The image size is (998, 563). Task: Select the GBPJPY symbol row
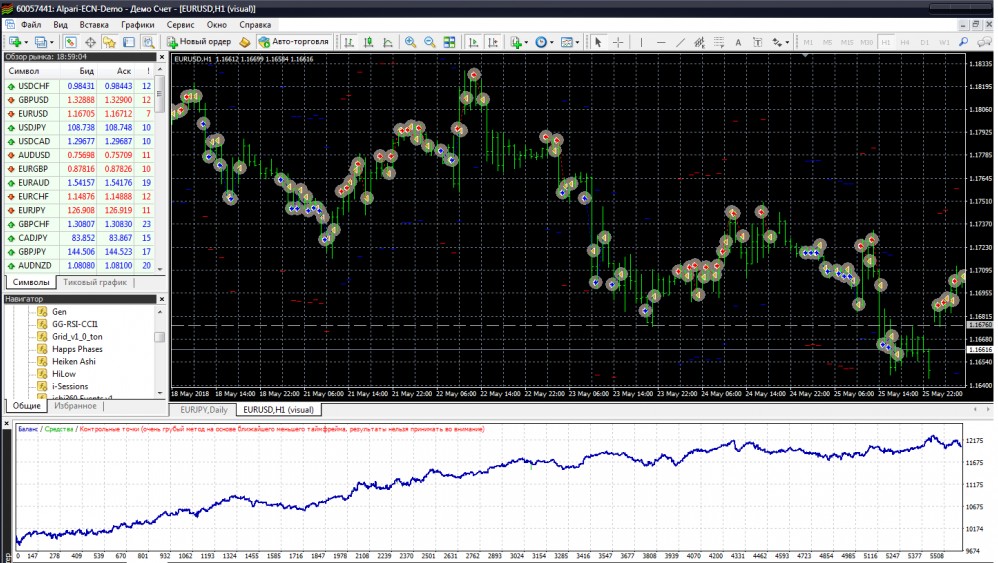coord(79,252)
